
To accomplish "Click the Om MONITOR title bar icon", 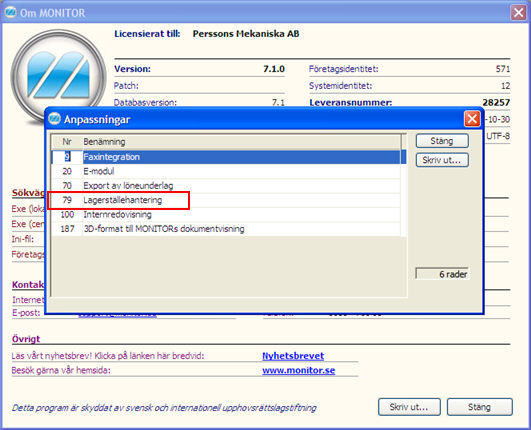I will point(10,13).
